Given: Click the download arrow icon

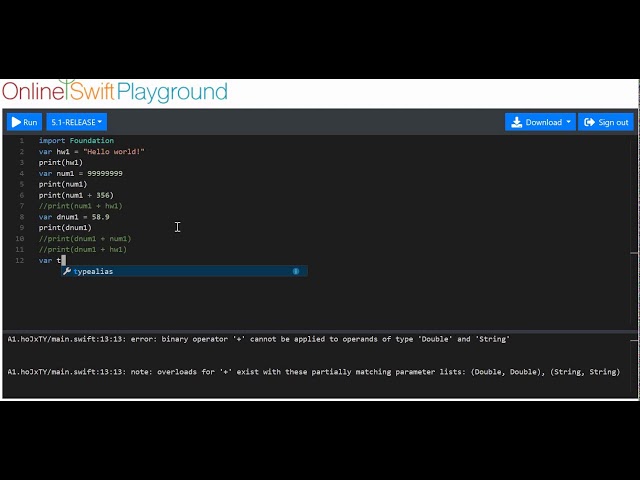Looking at the screenshot, I should pyautogui.click(x=516, y=122).
